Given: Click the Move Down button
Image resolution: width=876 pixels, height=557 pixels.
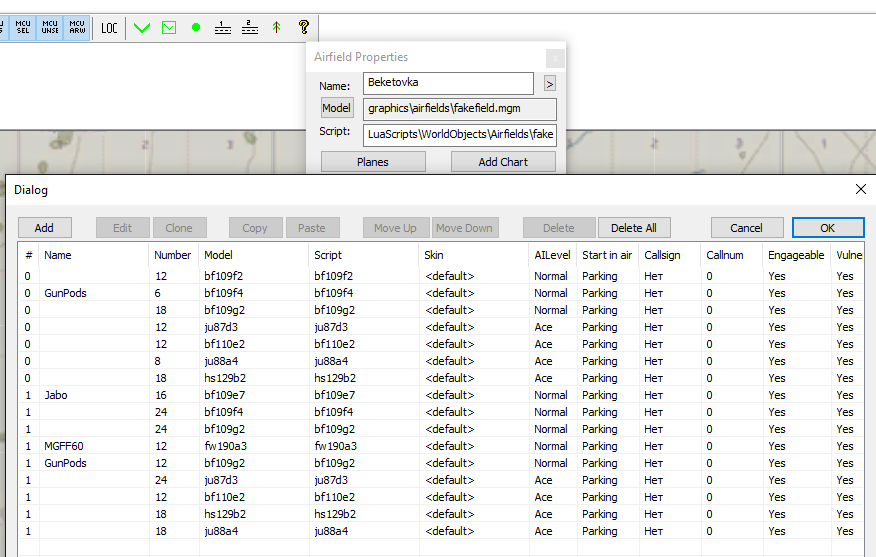Looking at the screenshot, I should (465, 228).
